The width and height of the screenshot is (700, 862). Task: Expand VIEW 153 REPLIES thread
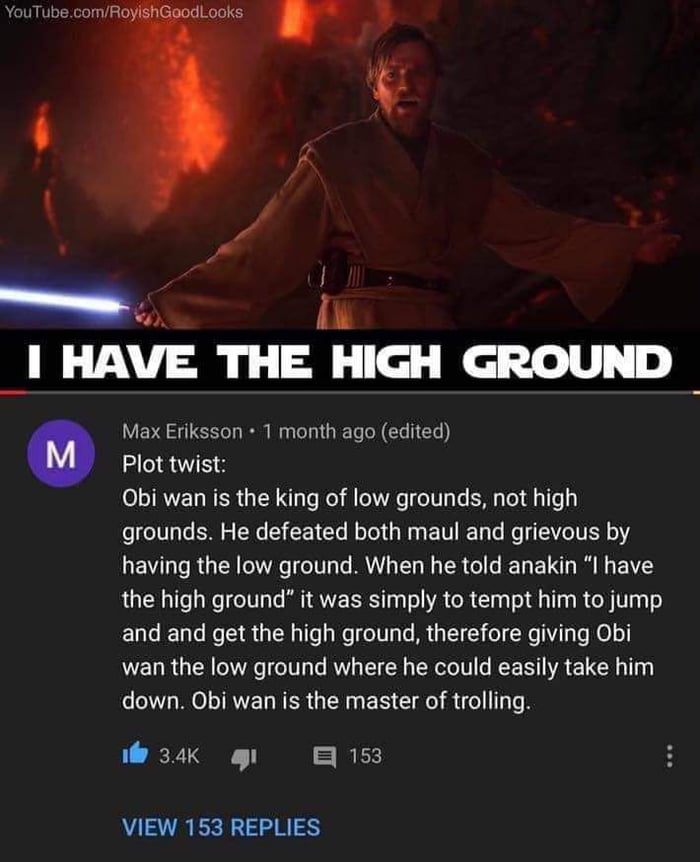(221, 827)
